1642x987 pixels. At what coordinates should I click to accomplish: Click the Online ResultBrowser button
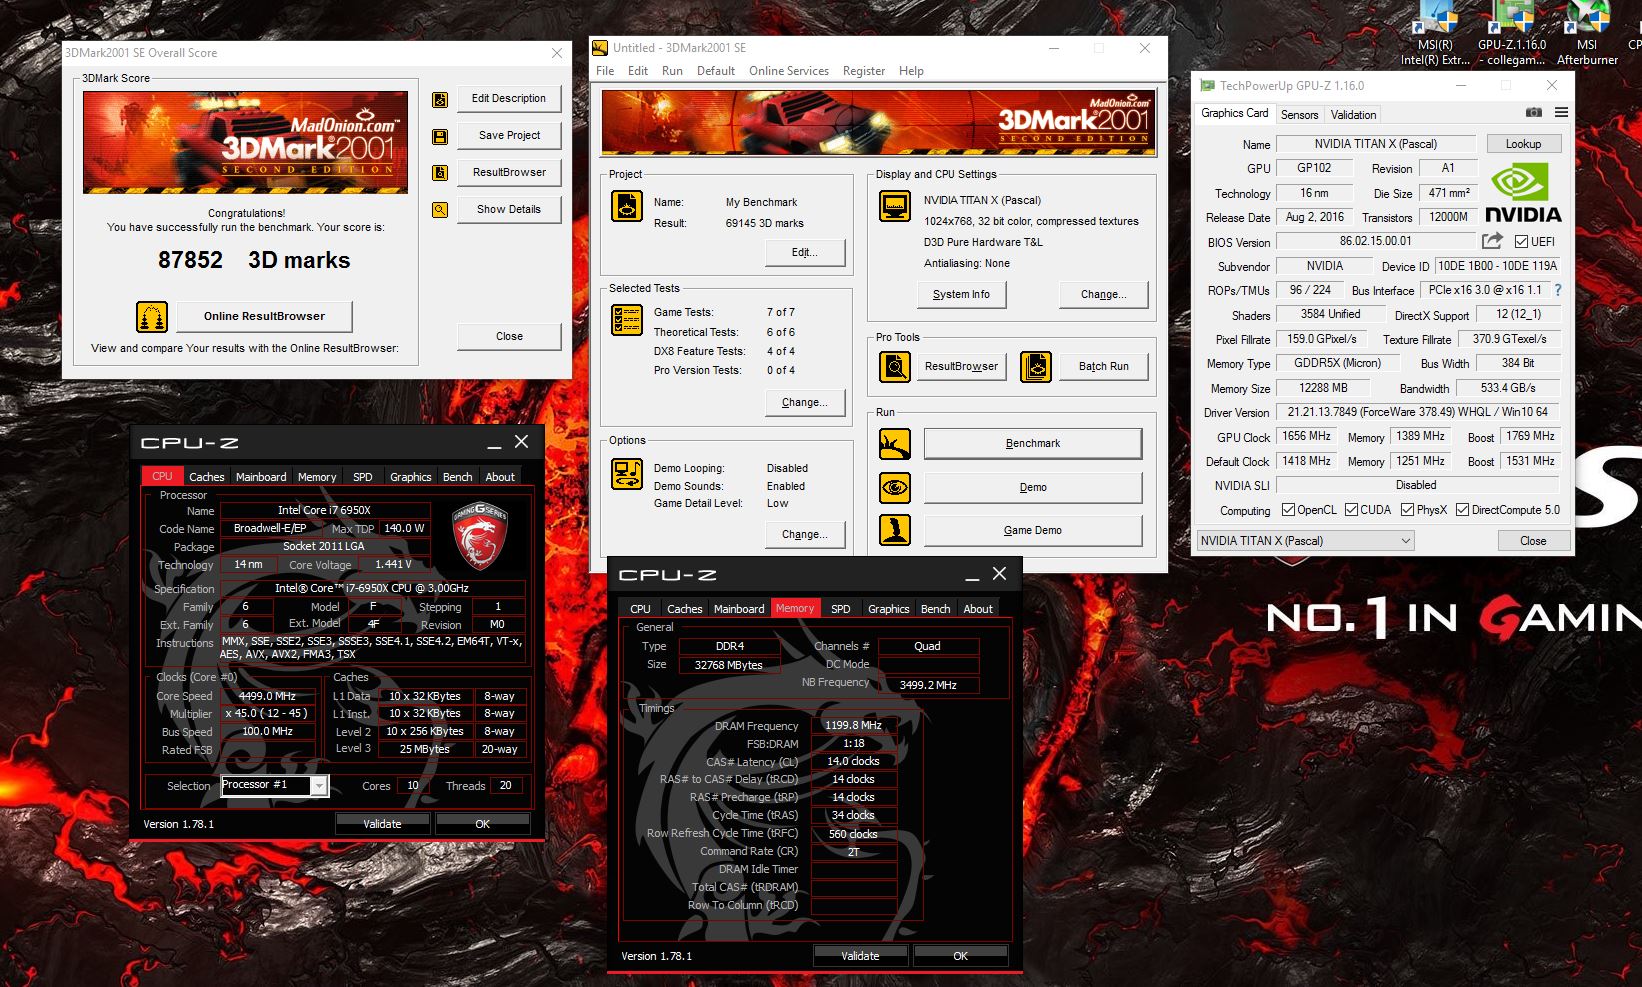(264, 316)
